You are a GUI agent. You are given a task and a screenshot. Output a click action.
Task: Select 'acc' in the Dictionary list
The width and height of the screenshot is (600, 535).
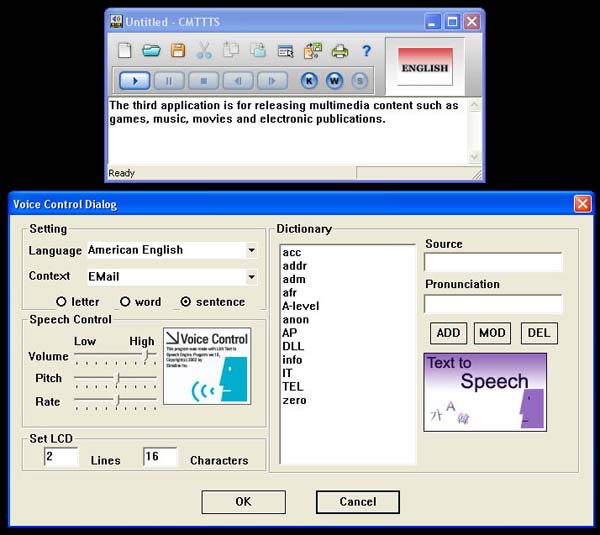pos(292,253)
